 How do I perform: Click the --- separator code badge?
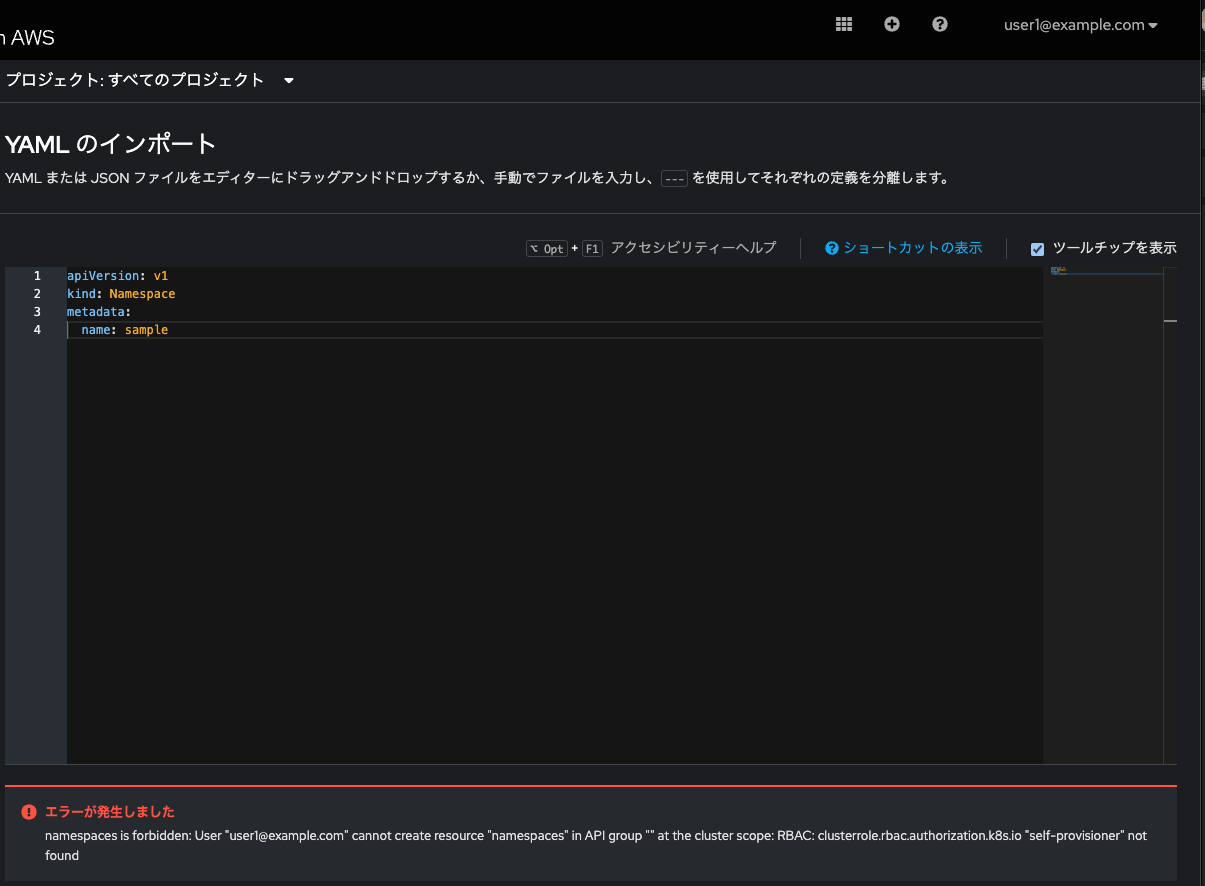[x=675, y=179]
